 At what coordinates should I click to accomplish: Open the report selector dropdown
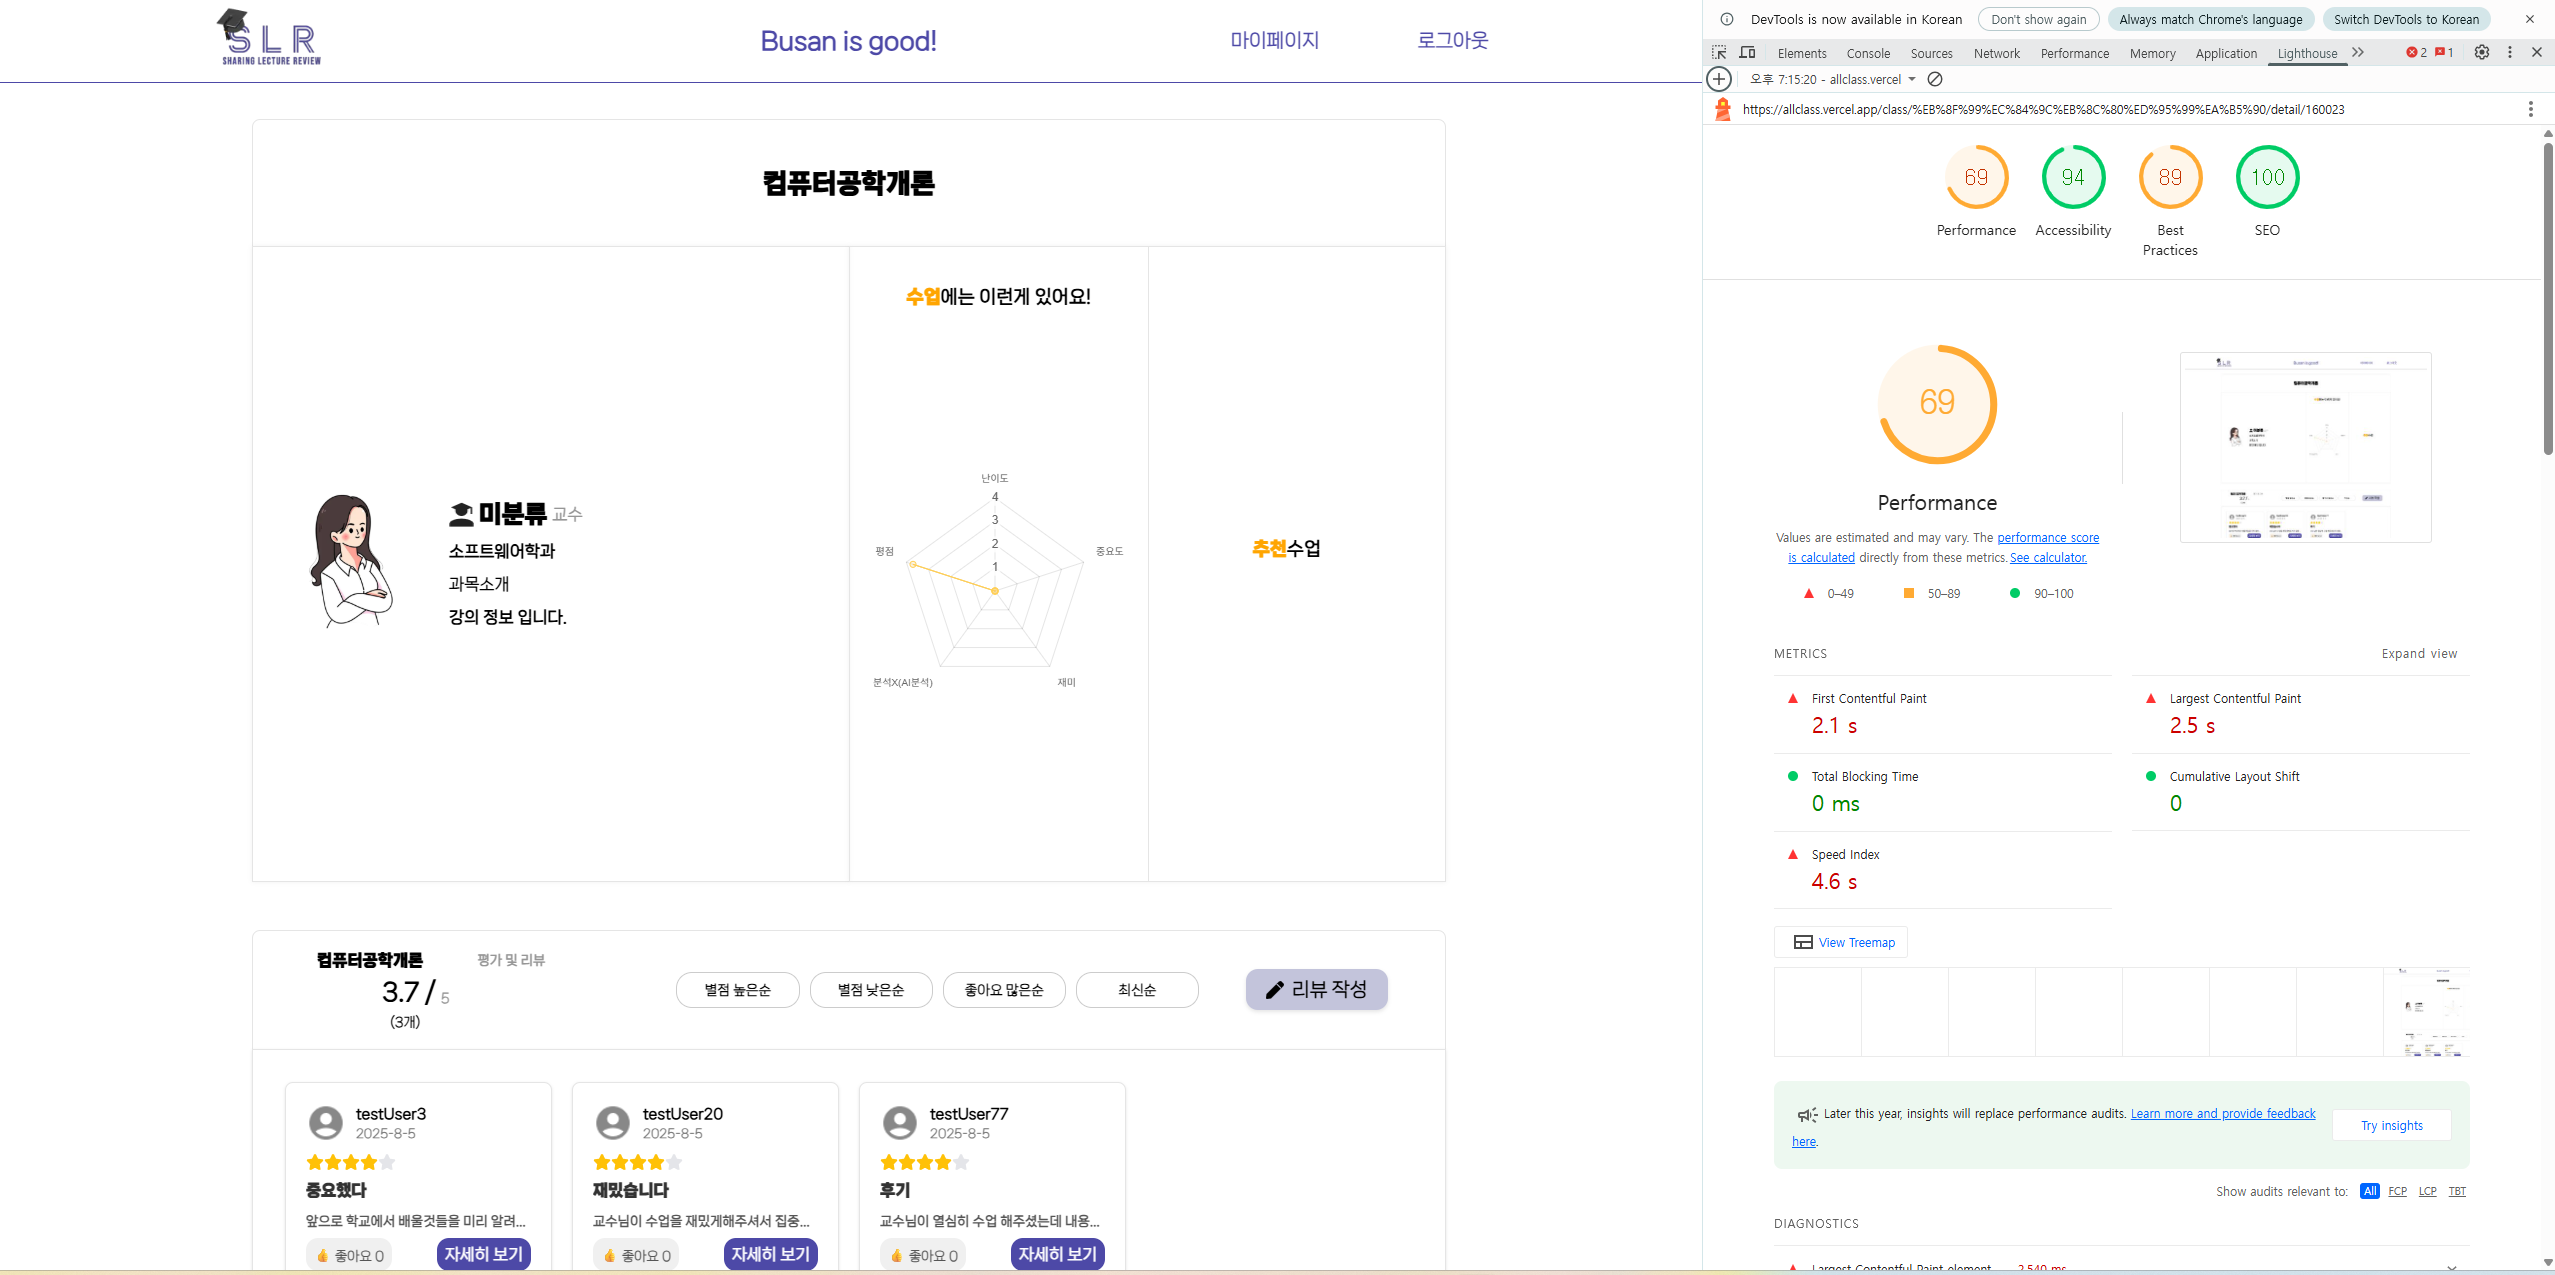click(x=1832, y=79)
